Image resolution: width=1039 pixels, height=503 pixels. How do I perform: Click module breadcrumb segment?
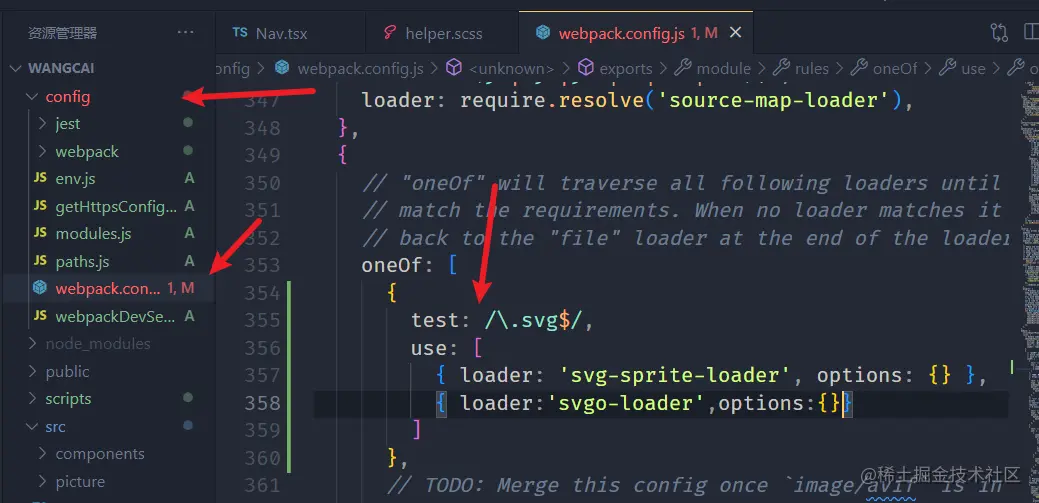[x=724, y=69]
